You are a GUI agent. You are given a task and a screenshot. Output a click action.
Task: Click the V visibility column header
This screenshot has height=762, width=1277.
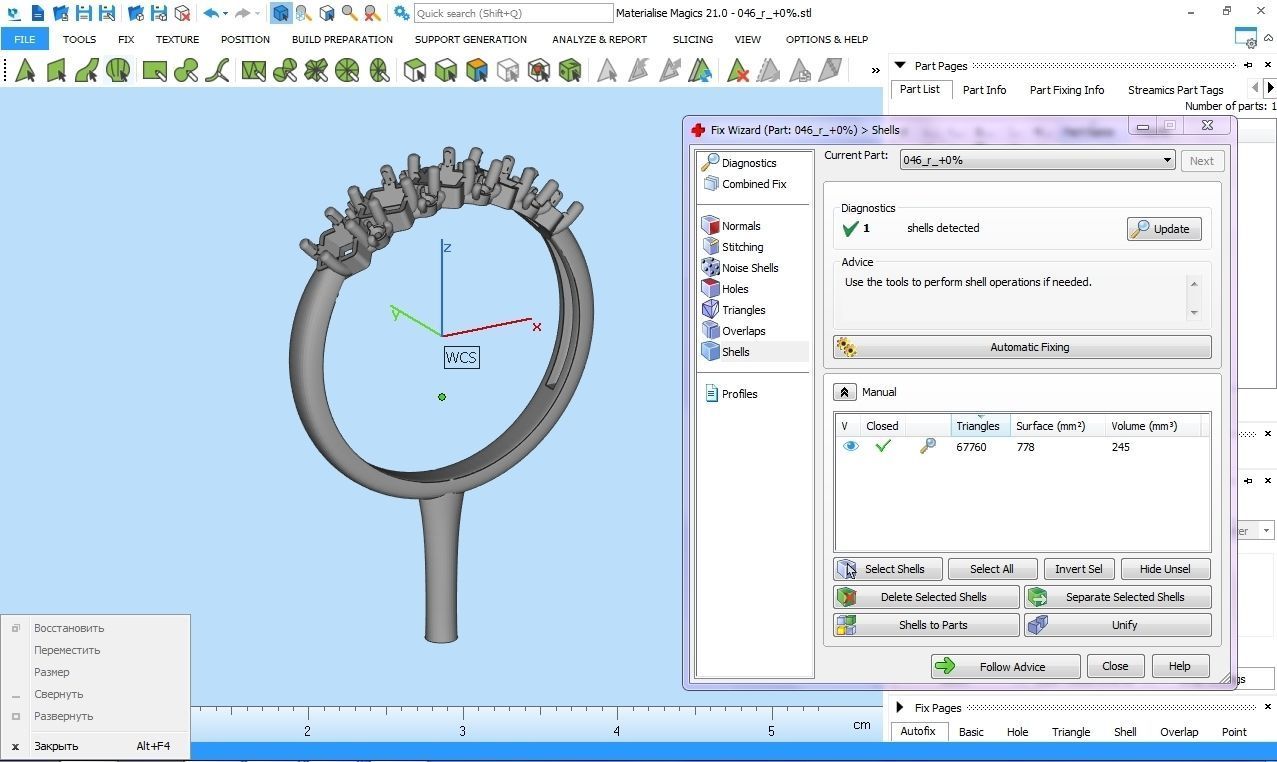(x=845, y=426)
